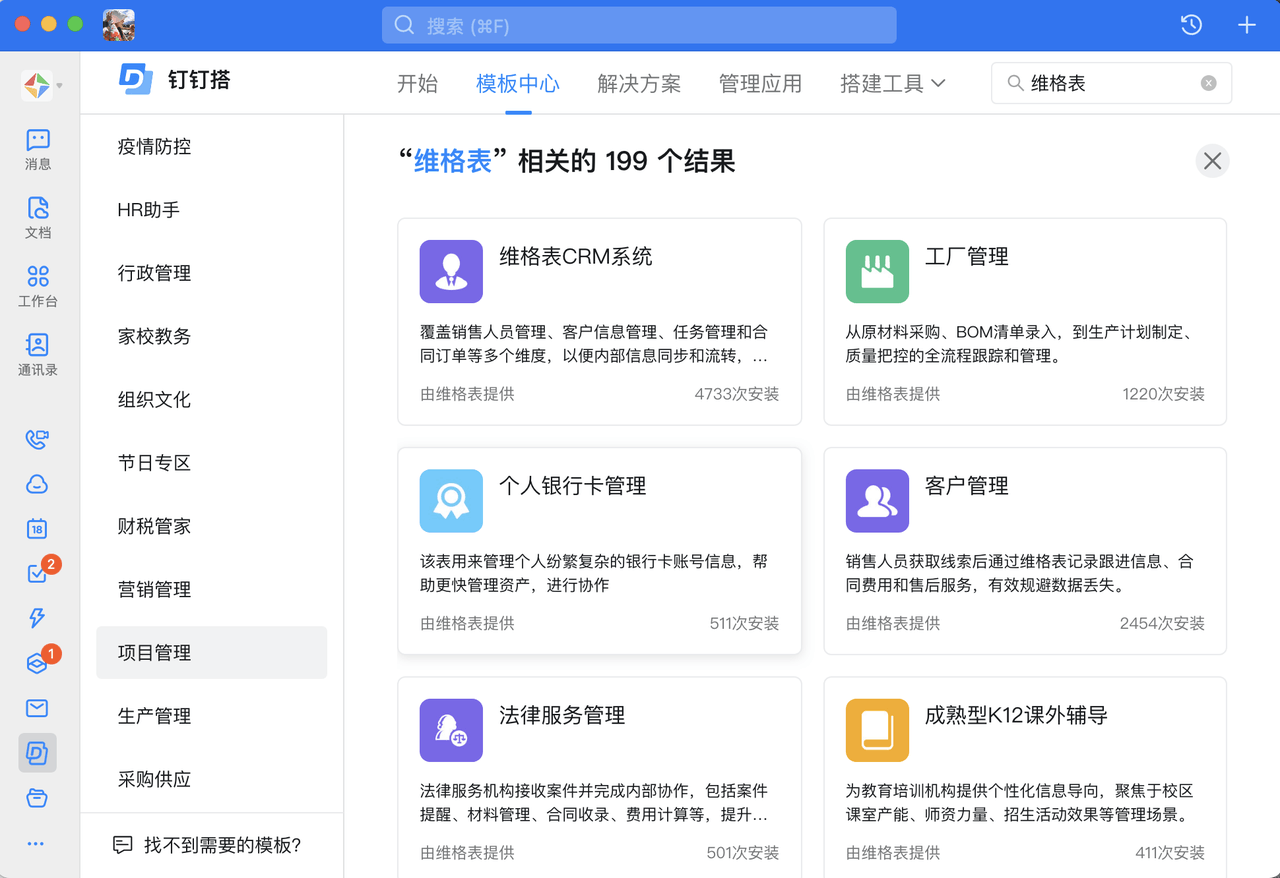Click the 客户管理 card description text
1280x878 pixels.
[1019, 573]
